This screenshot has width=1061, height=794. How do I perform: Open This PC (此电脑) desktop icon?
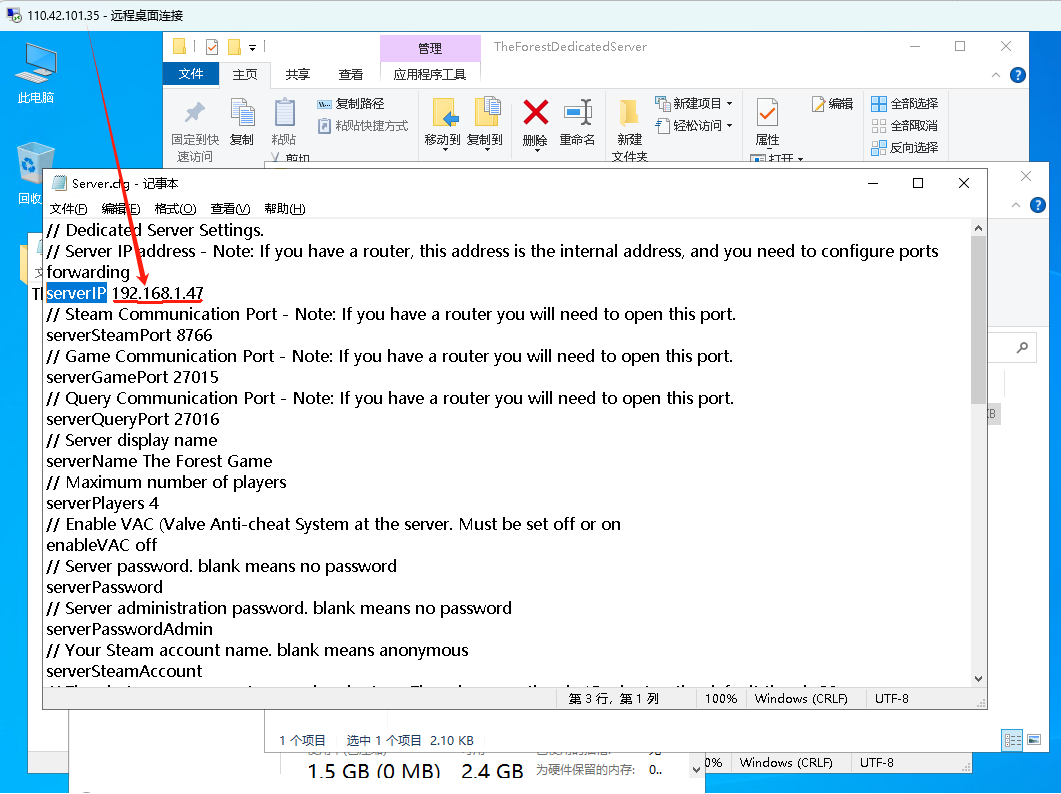tap(36, 73)
